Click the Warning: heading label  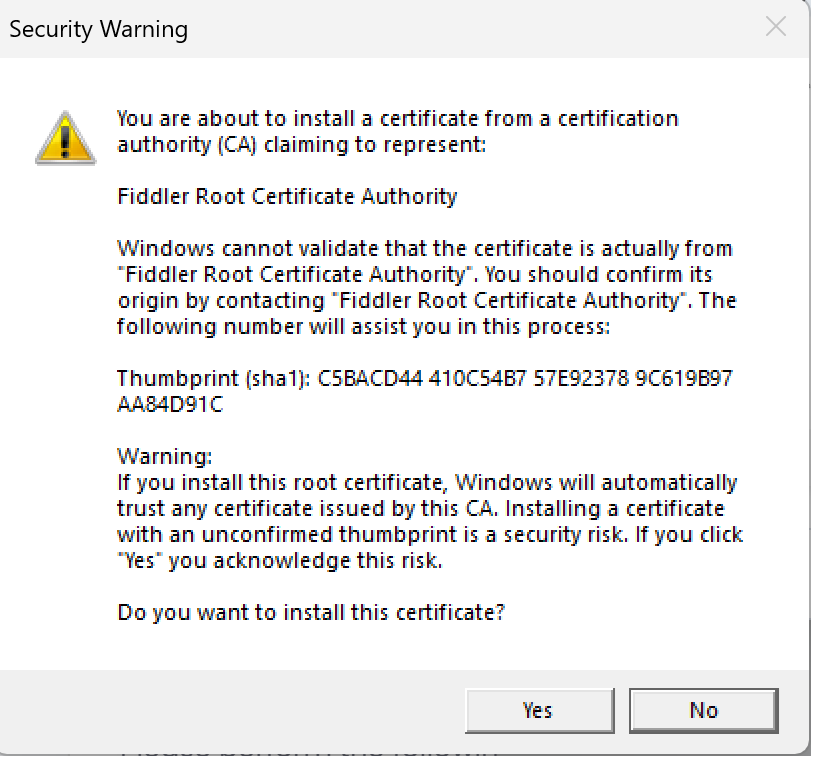165,457
